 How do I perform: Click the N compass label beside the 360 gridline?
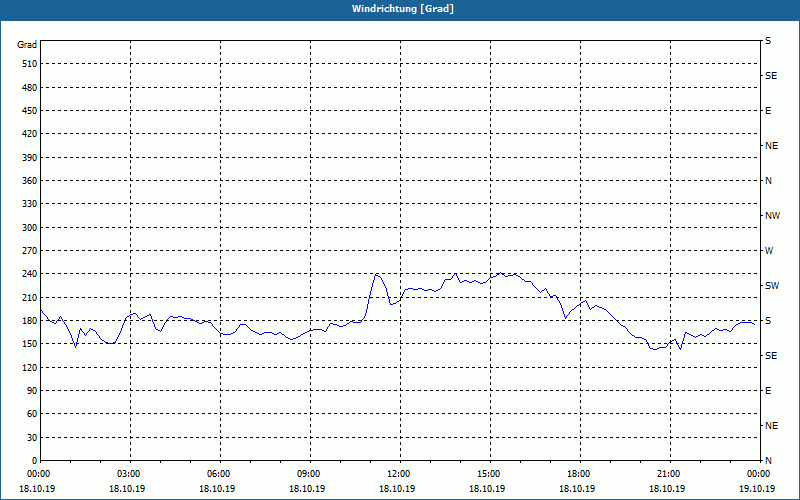coord(768,181)
